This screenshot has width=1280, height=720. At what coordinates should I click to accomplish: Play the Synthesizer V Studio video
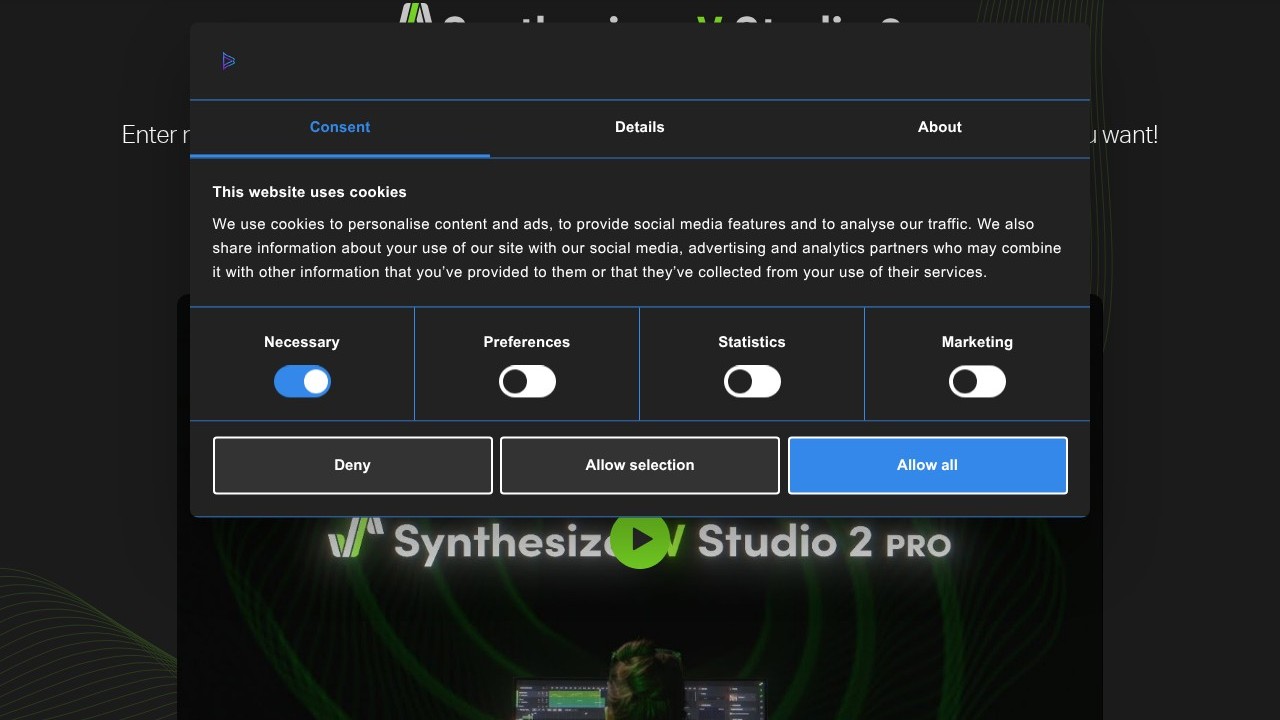tap(640, 541)
